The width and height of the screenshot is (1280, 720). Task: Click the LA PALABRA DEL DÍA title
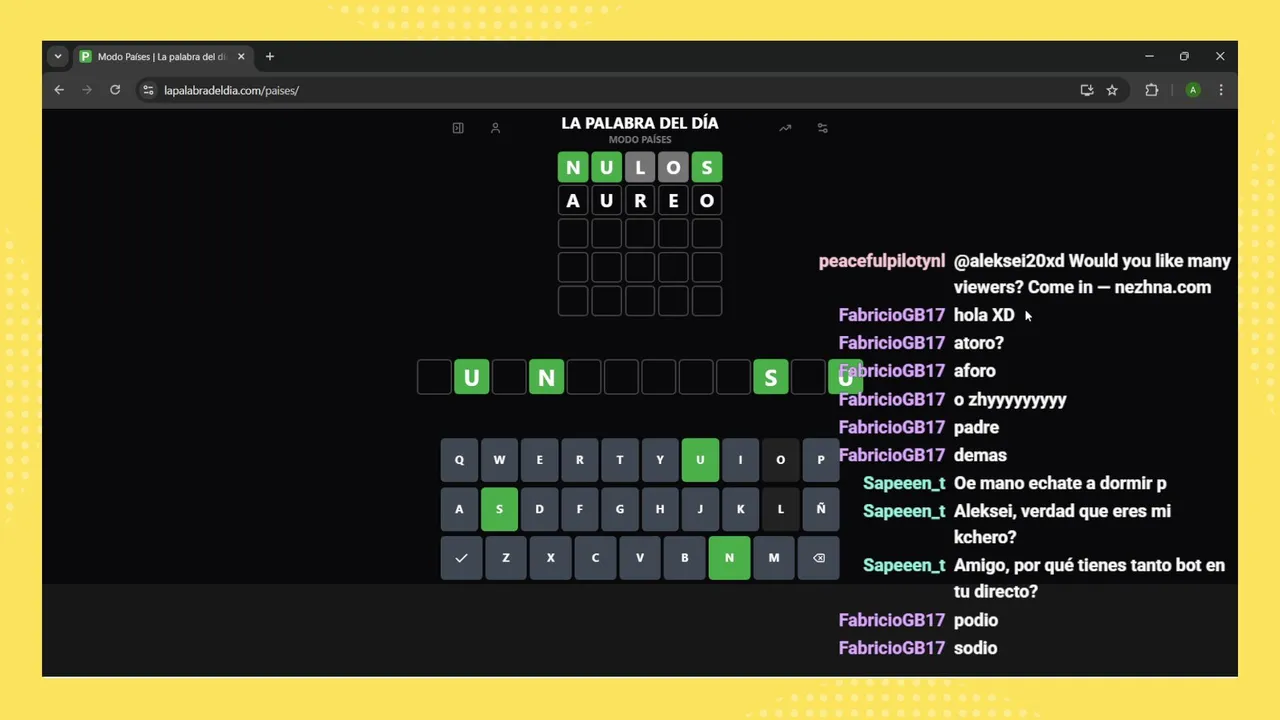coord(640,123)
